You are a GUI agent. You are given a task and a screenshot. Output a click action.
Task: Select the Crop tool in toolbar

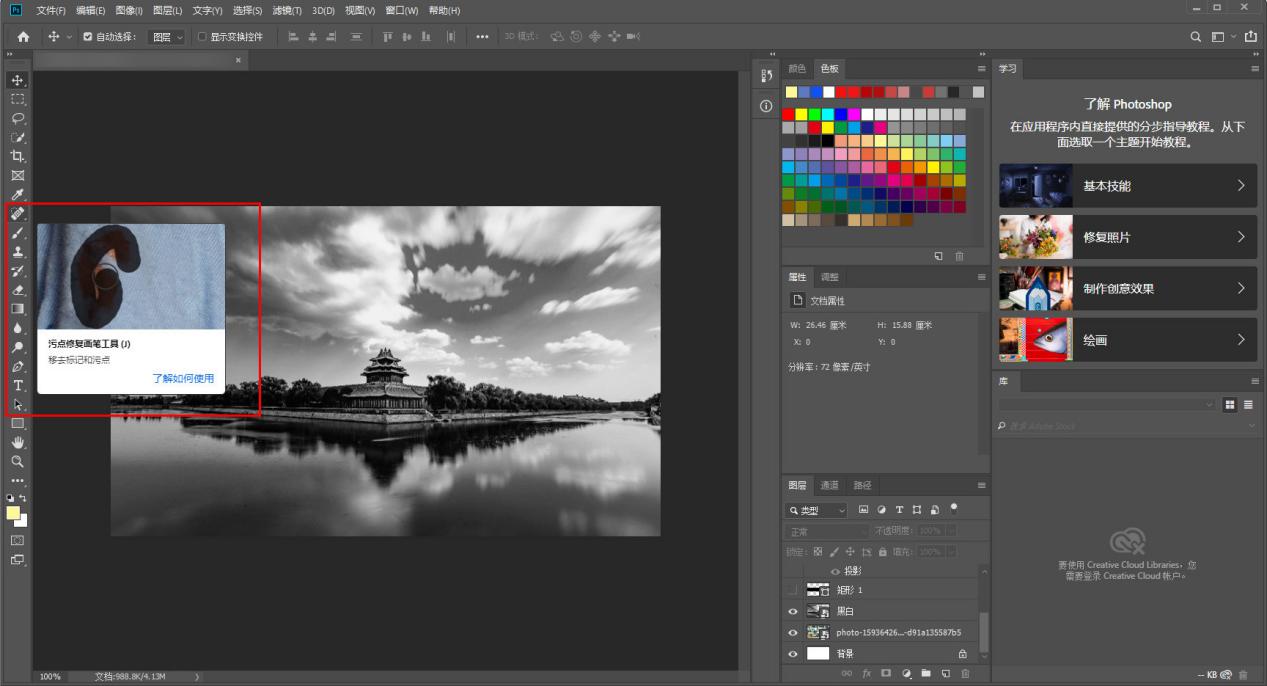(17, 156)
